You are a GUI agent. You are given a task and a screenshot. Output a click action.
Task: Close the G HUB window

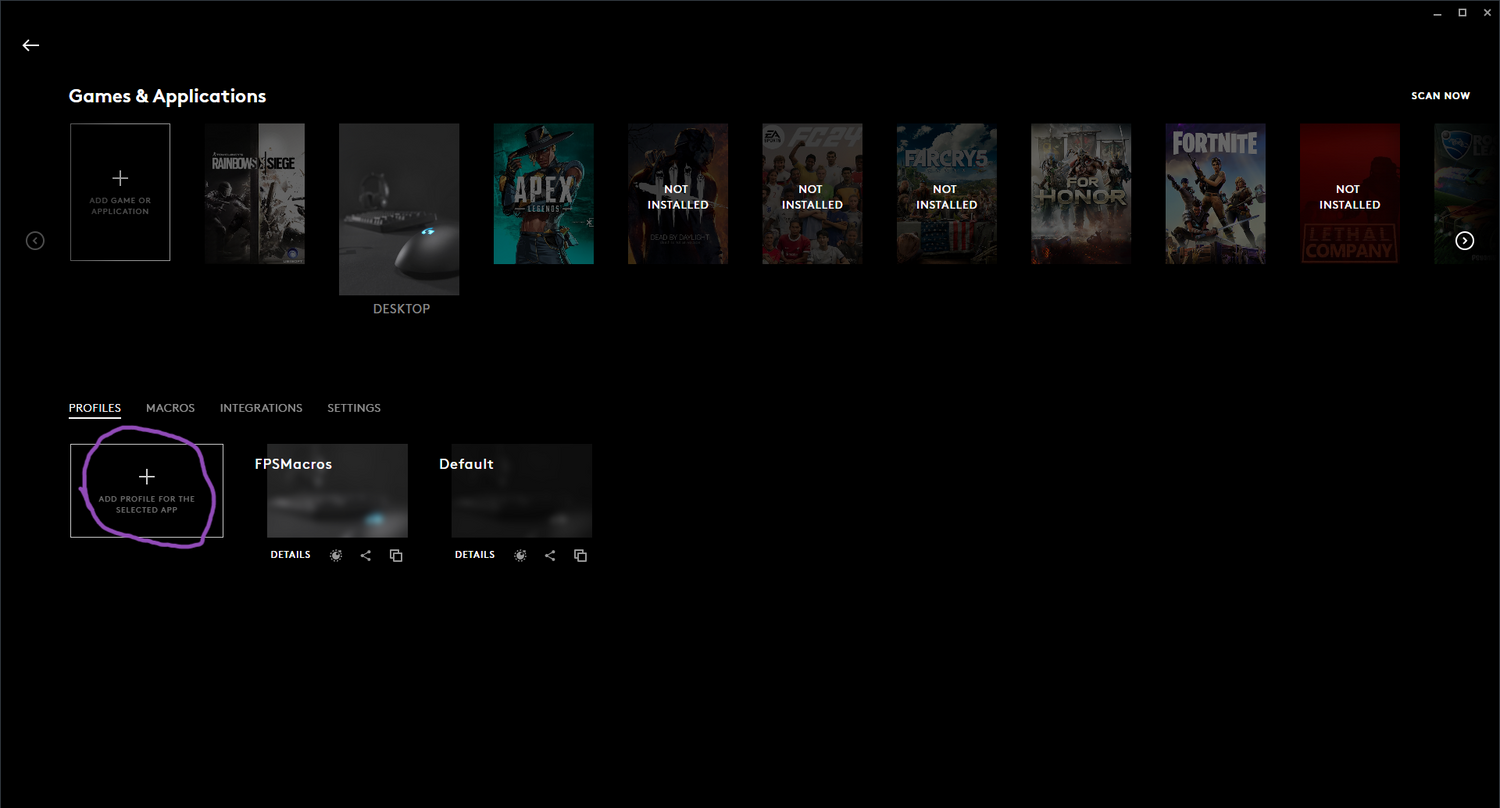[x=1487, y=13]
